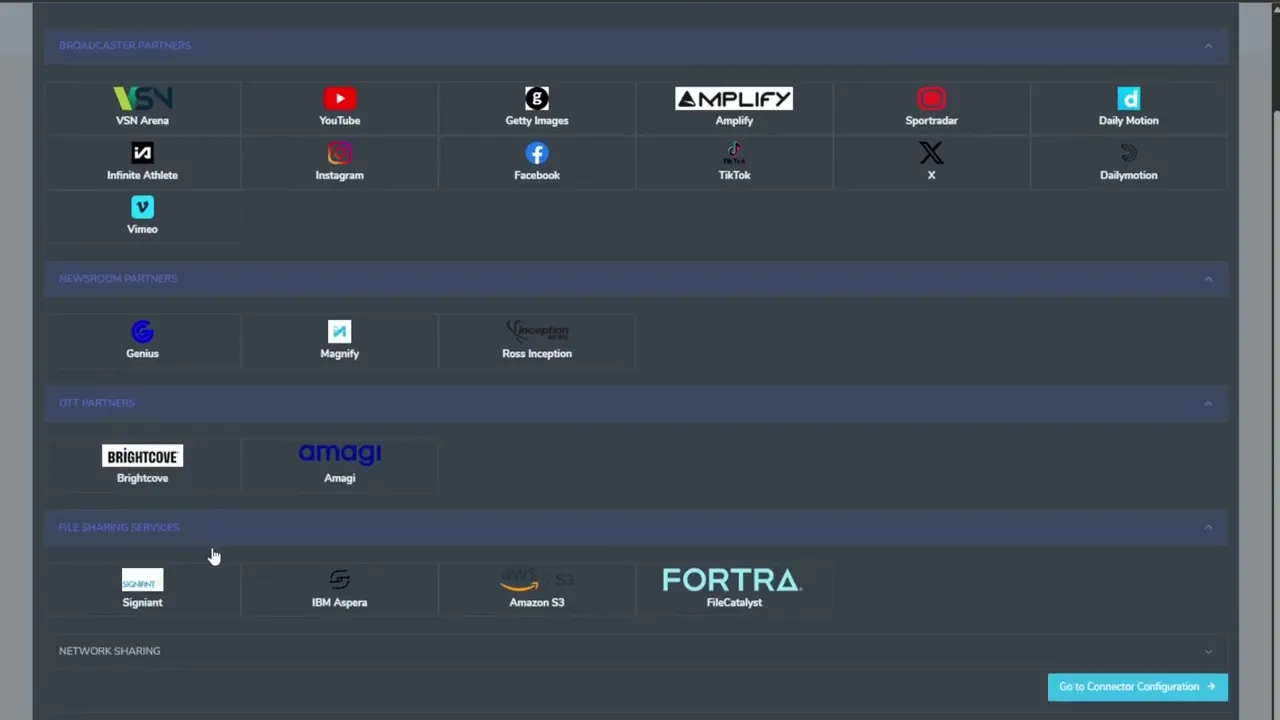
Task: Select the VSN Arena connector icon
Action: (142, 98)
